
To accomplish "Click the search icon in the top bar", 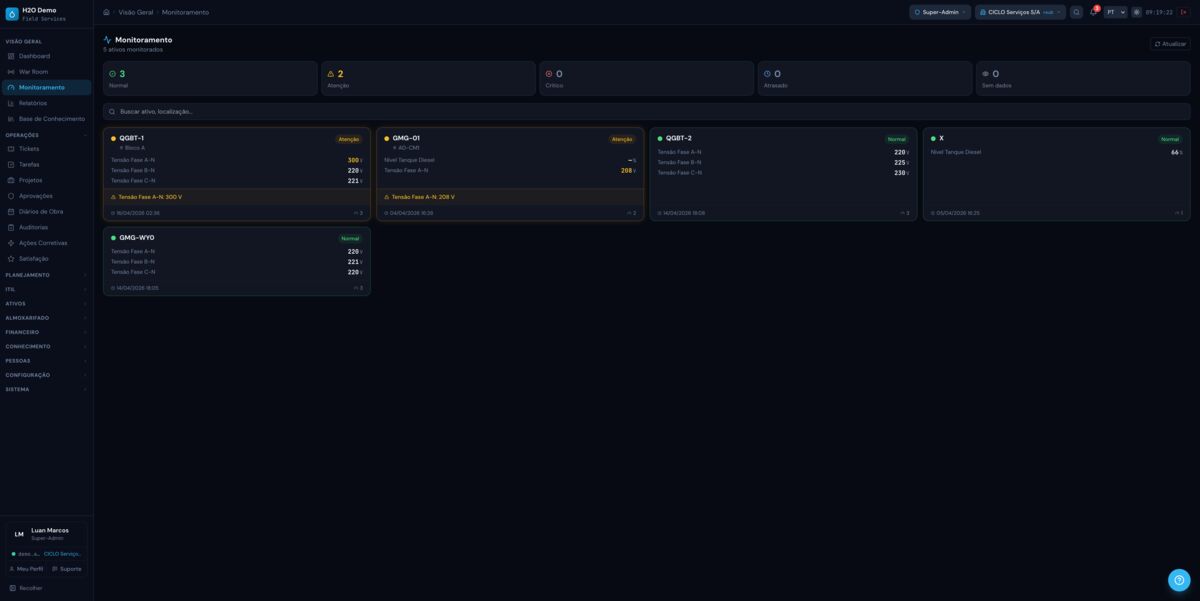I will (x=1076, y=12).
